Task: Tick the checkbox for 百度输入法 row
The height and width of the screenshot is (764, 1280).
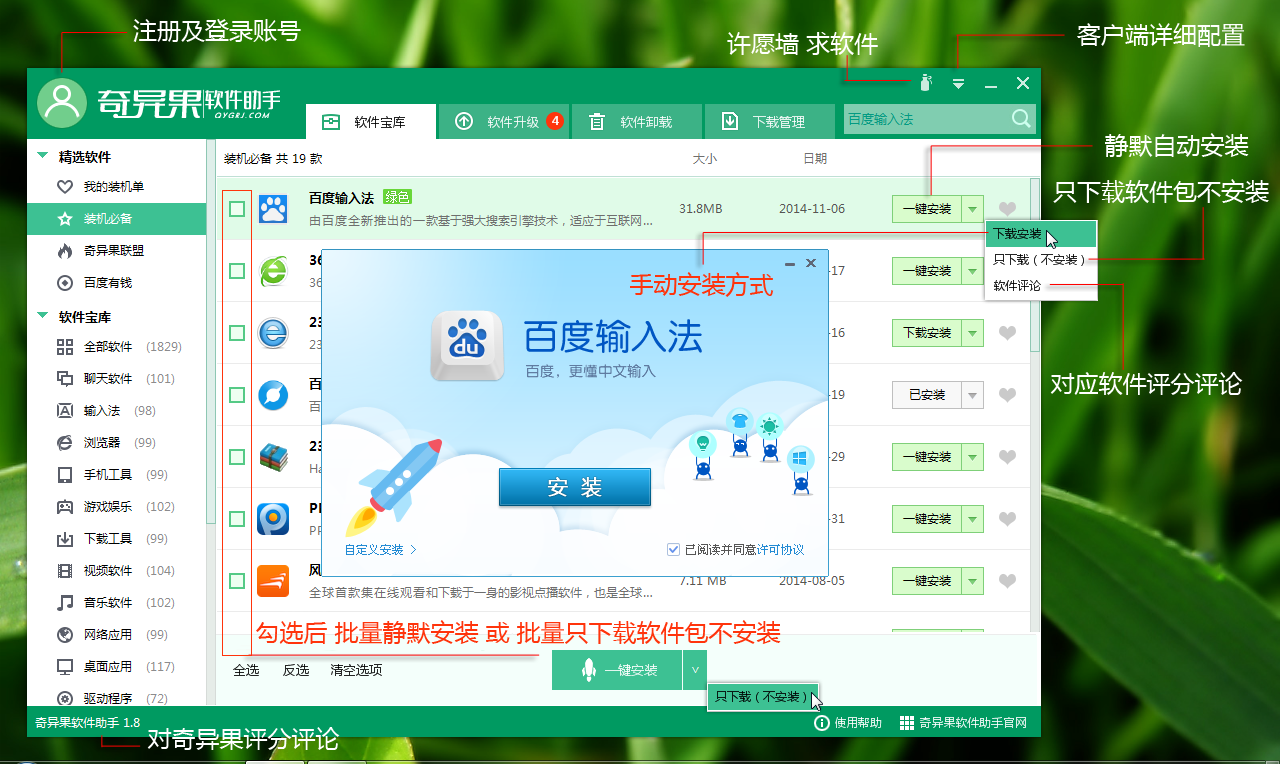Action: [237, 209]
